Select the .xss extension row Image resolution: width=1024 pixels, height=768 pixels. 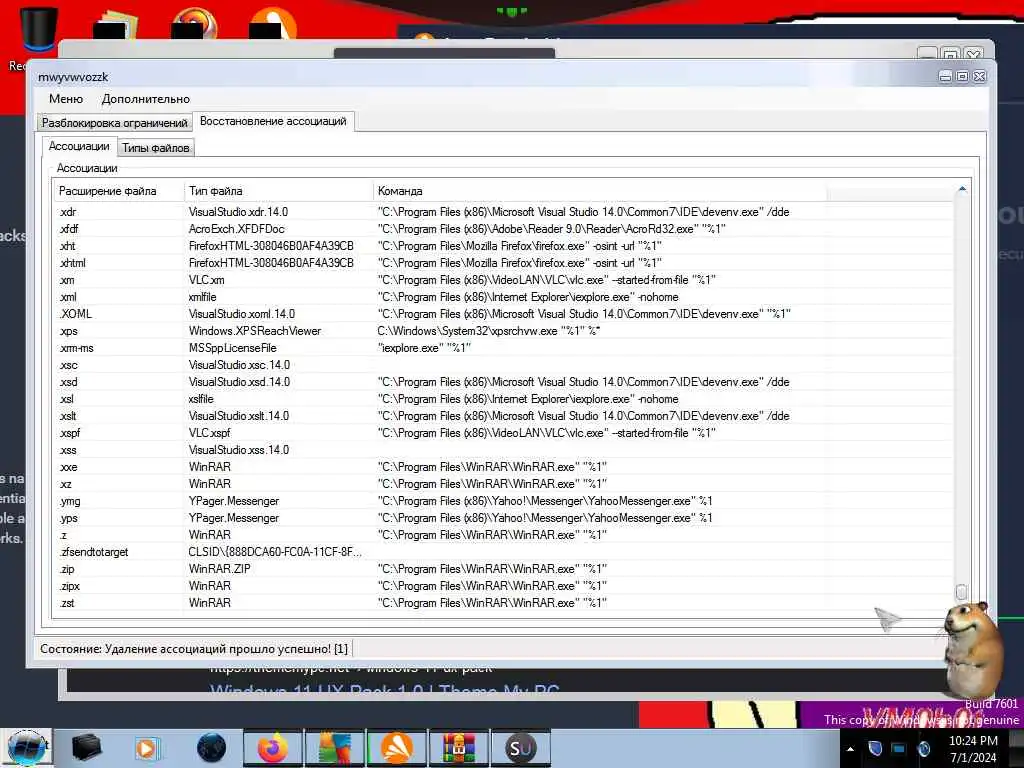(504, 449)
